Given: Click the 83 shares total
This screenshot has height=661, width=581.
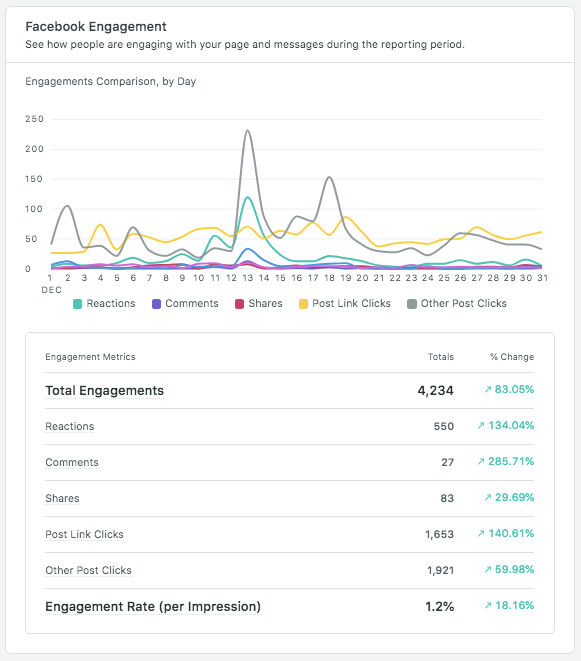Looking at the screenshot, I should pos(447,498).
